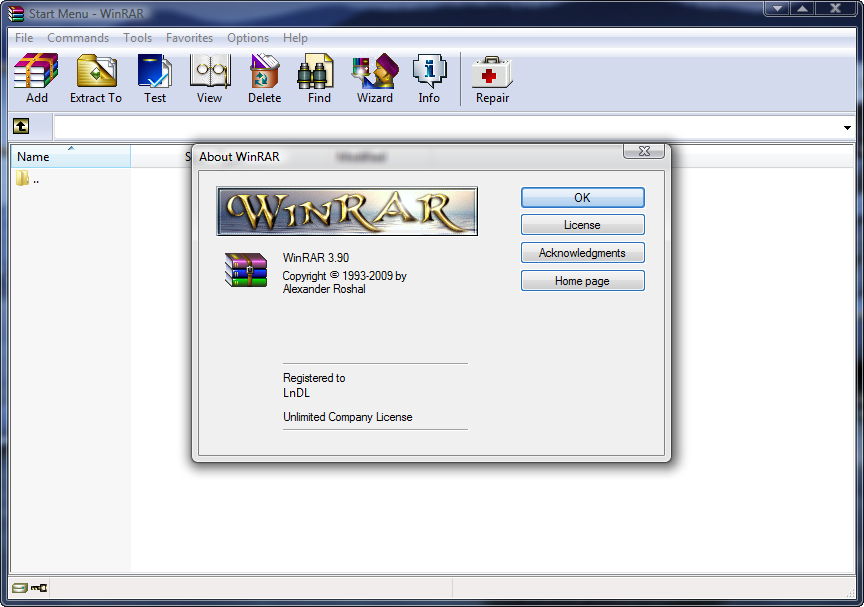Click the License button

click(x=582, y=225)
